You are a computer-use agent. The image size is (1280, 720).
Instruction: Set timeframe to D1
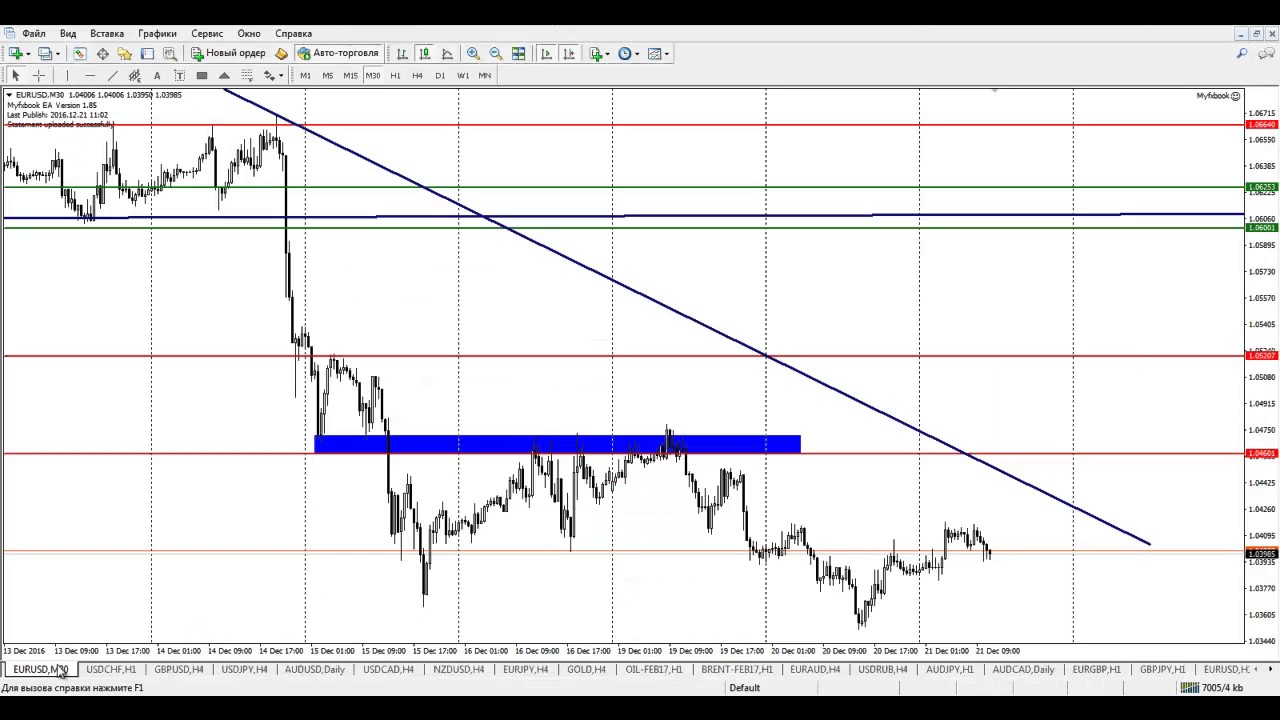[x=440, y=75]
